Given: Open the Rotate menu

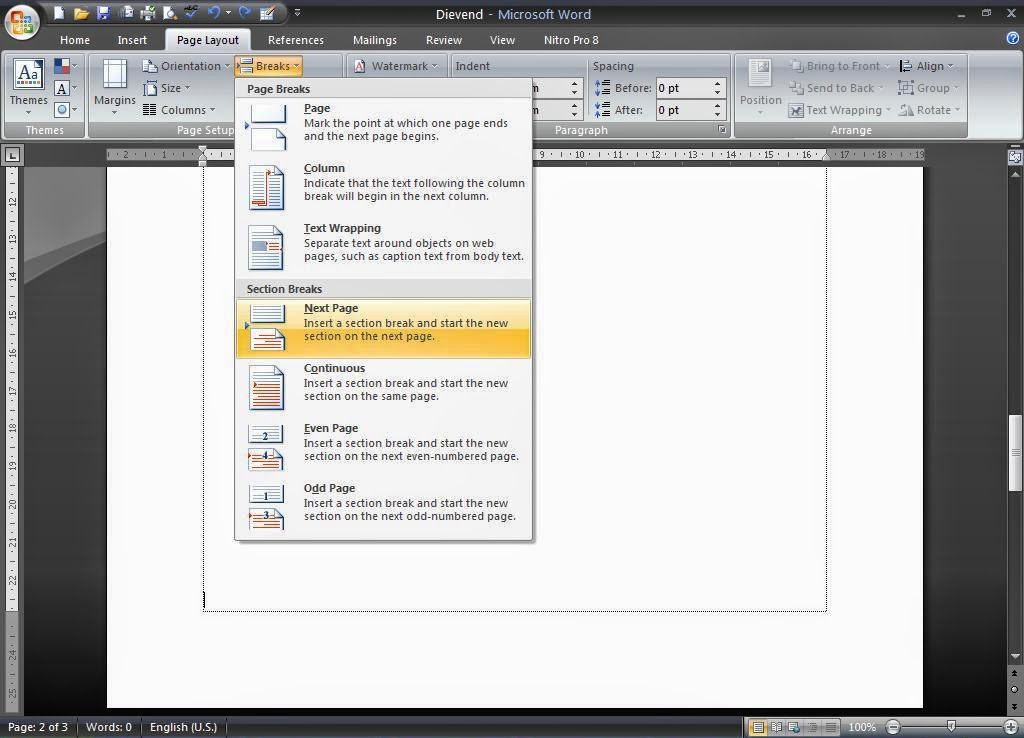Looking at the screenshot, I should click(929, 110).
